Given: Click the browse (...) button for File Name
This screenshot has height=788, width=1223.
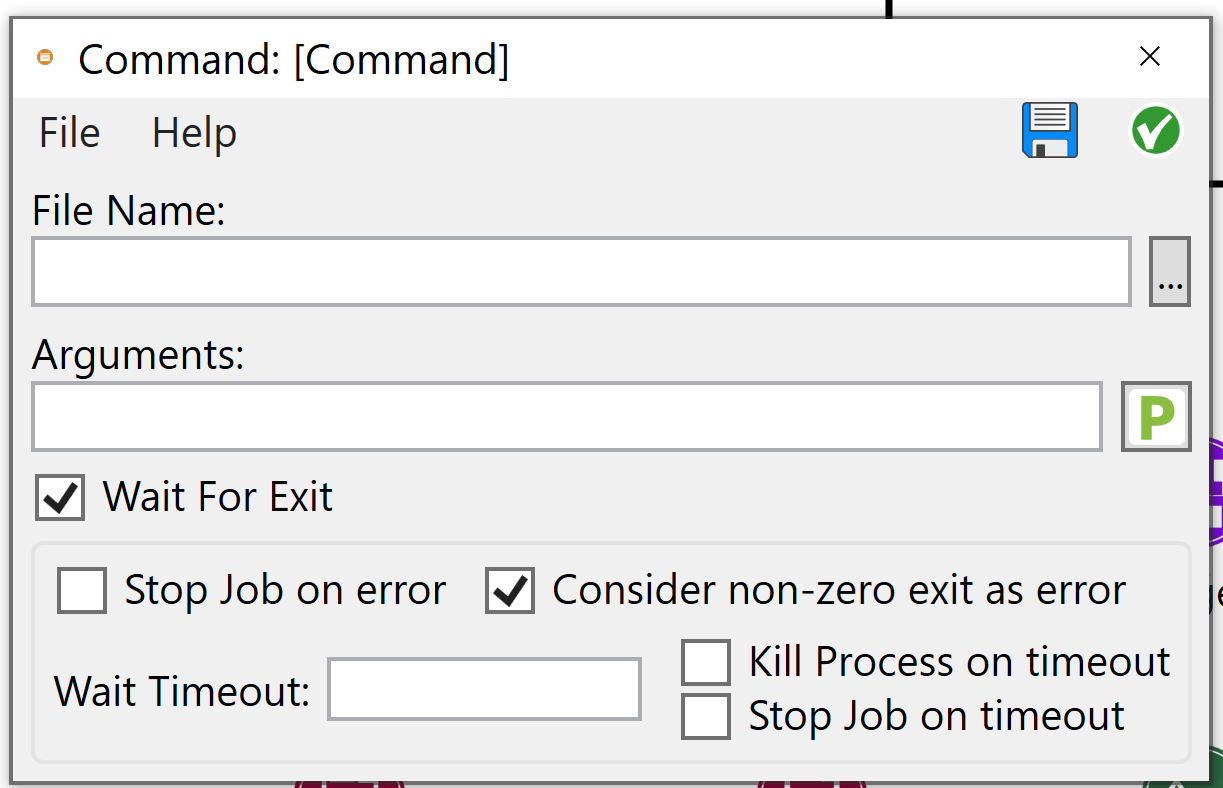Looking at the screenshot, I should (1169, 271).
